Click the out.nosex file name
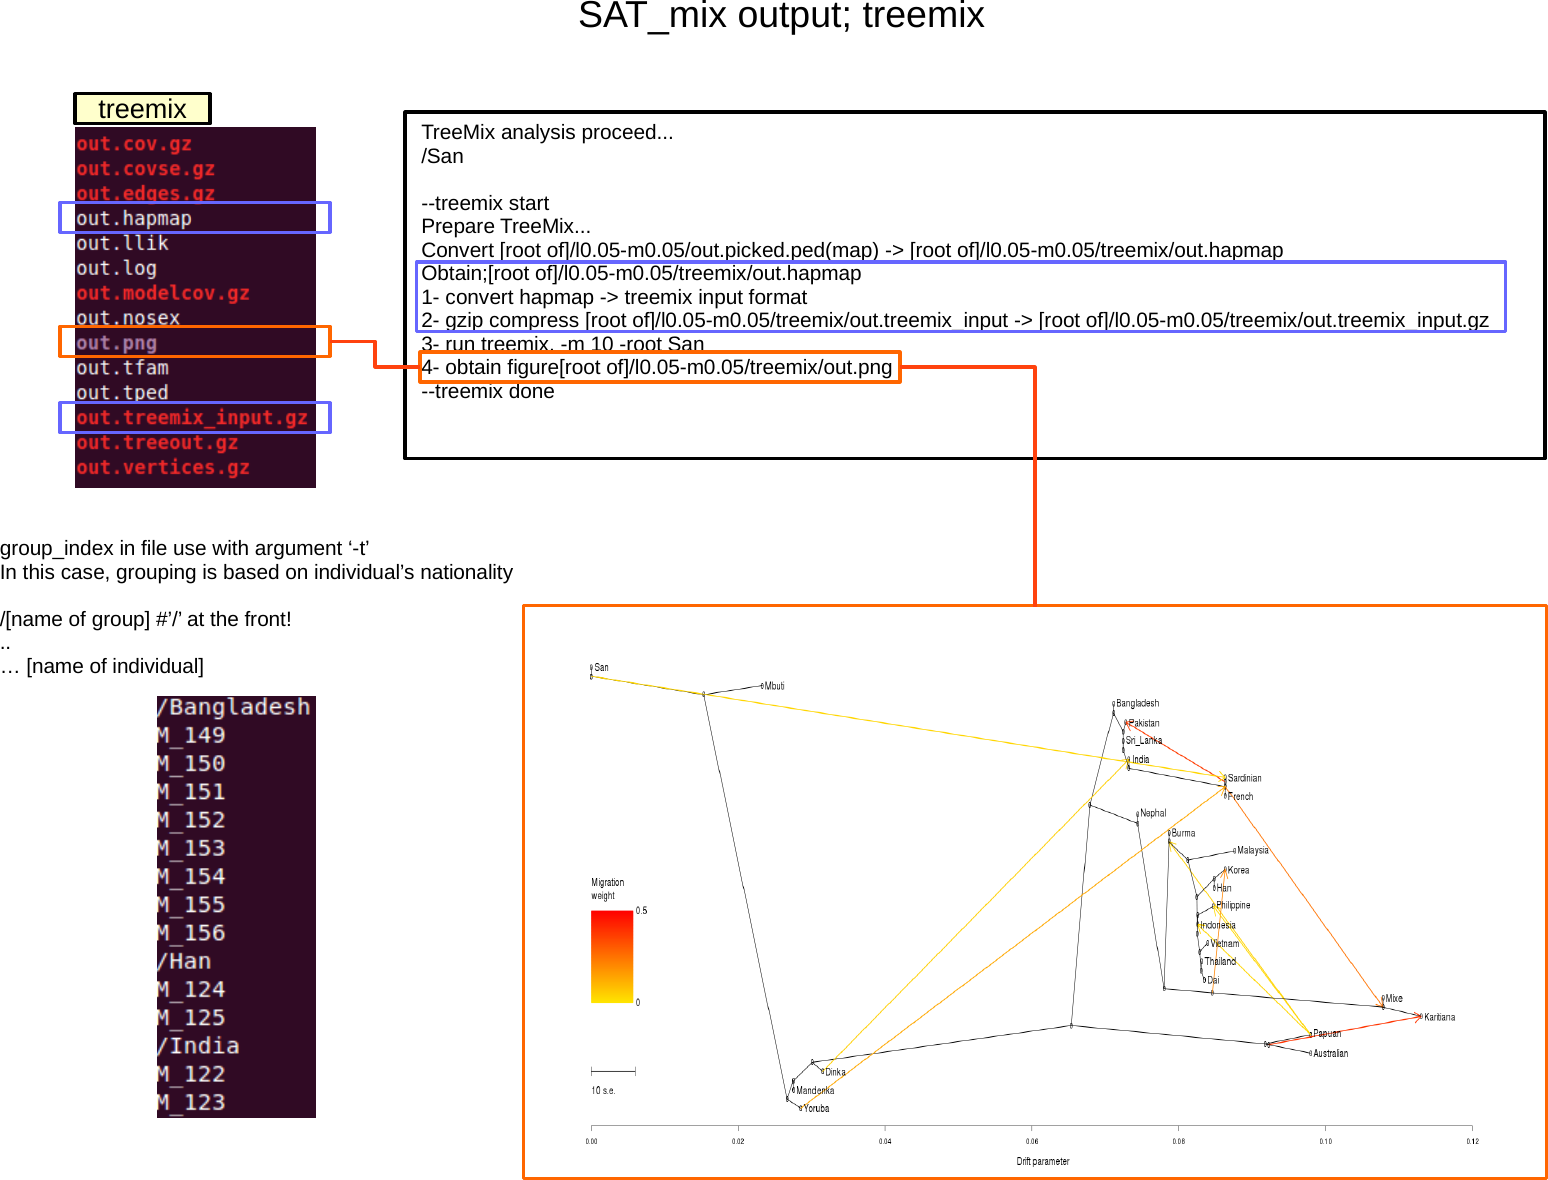 coord(128,318)
